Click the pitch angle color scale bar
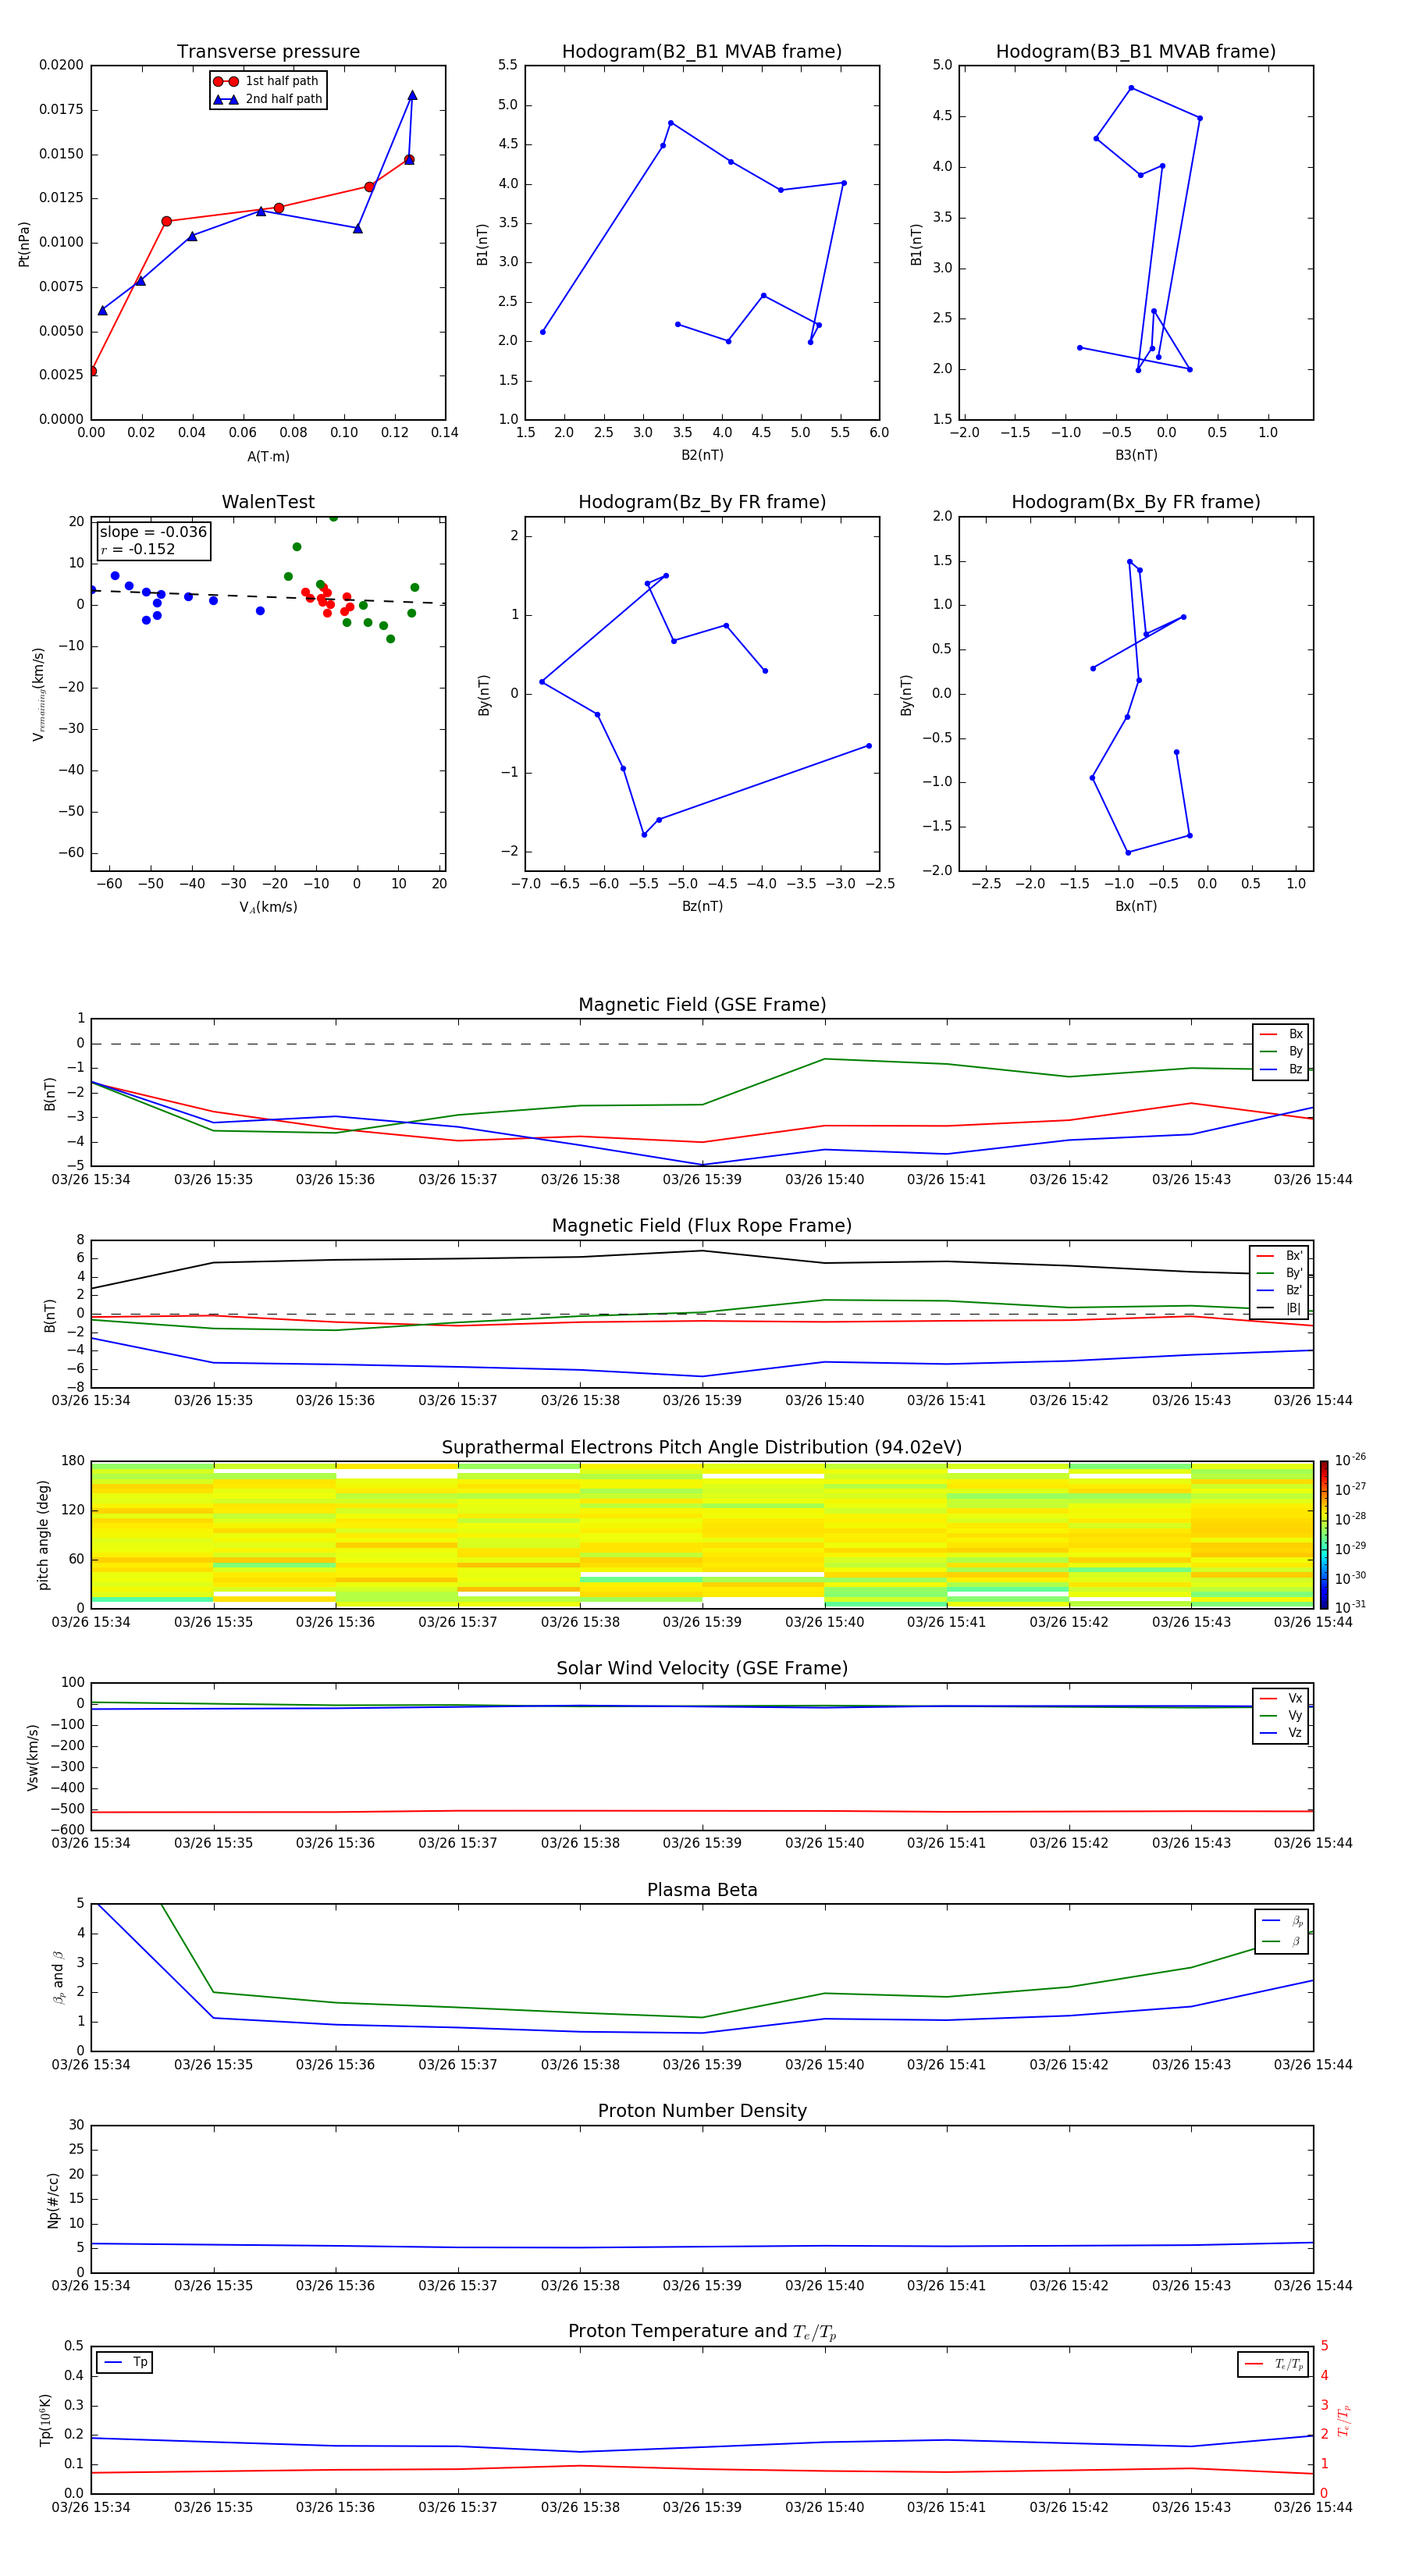This screenshot has width=1405, height=2576. (1324, 1534)
